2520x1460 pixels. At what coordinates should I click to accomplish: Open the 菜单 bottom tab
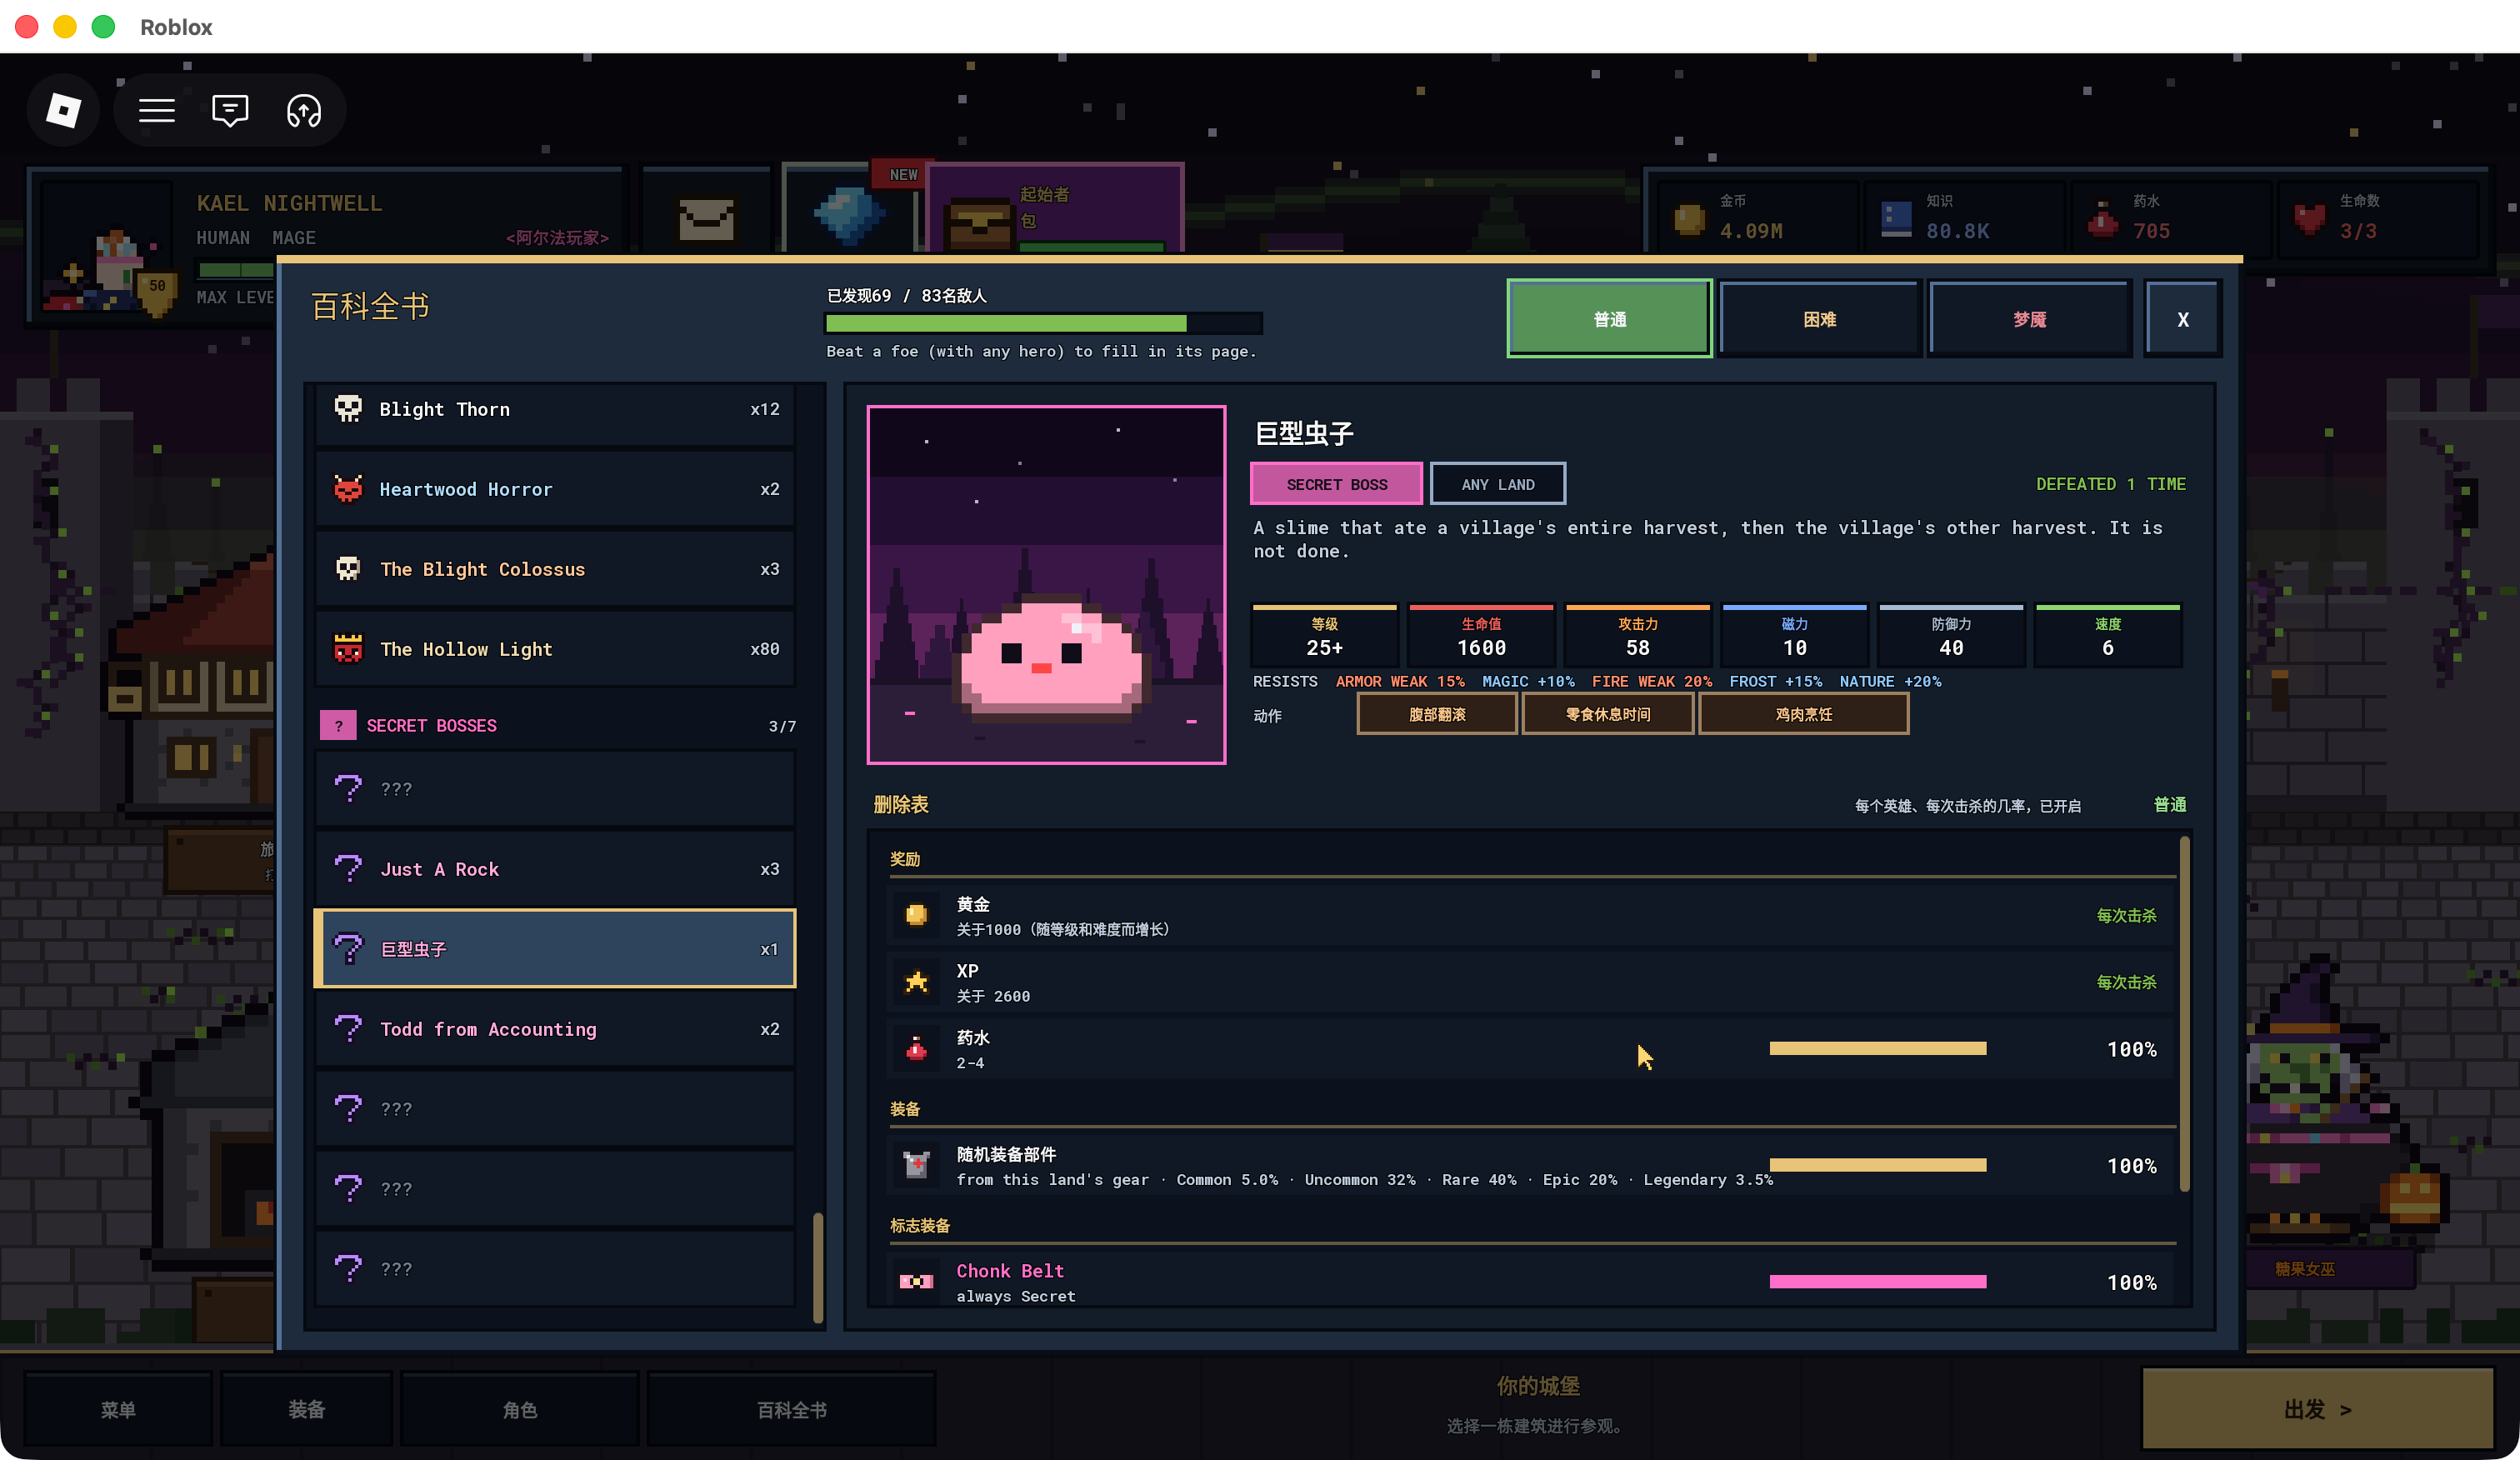pos(118,1408)
